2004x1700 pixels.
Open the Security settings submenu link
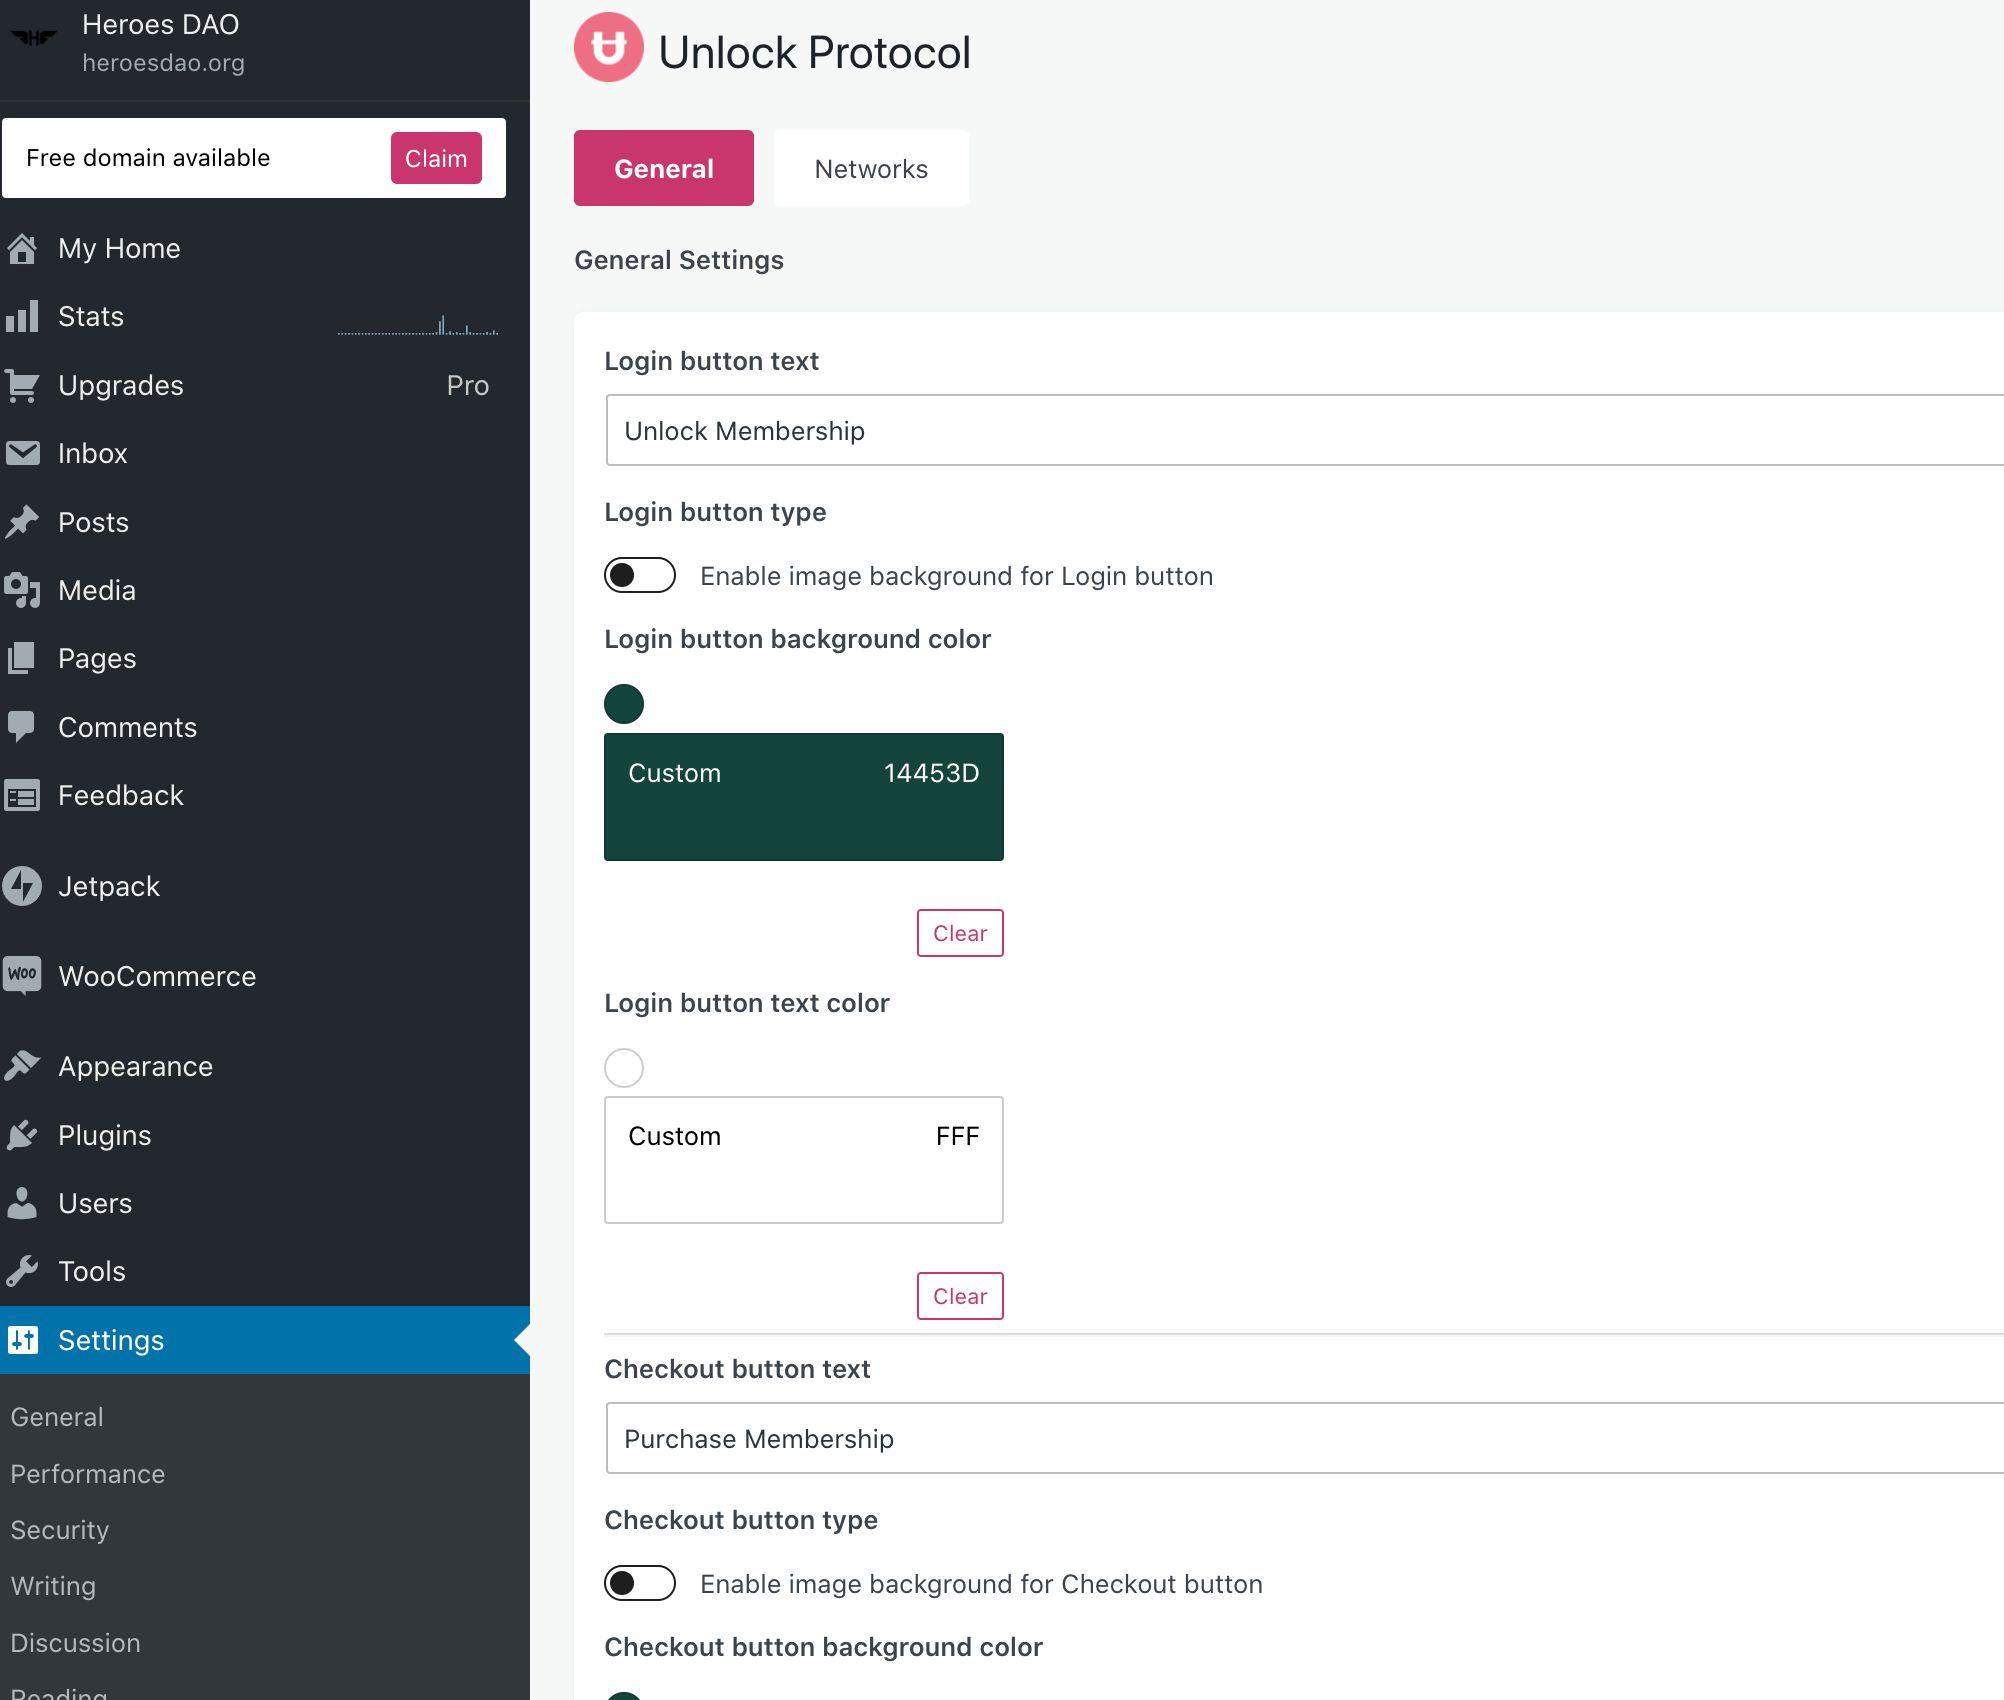click(x=60, y=1530)
